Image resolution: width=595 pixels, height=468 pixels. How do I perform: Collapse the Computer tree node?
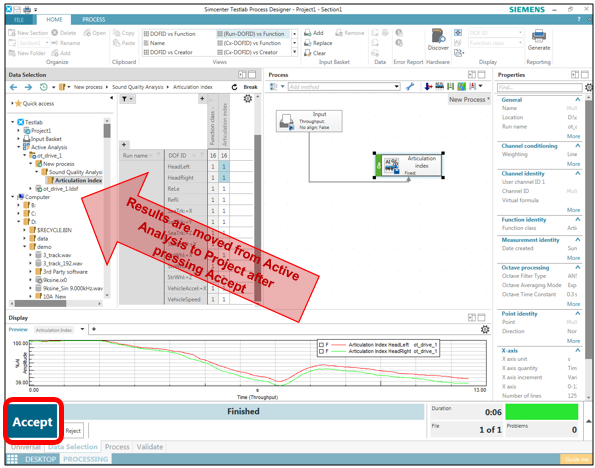tap(13, 197)
